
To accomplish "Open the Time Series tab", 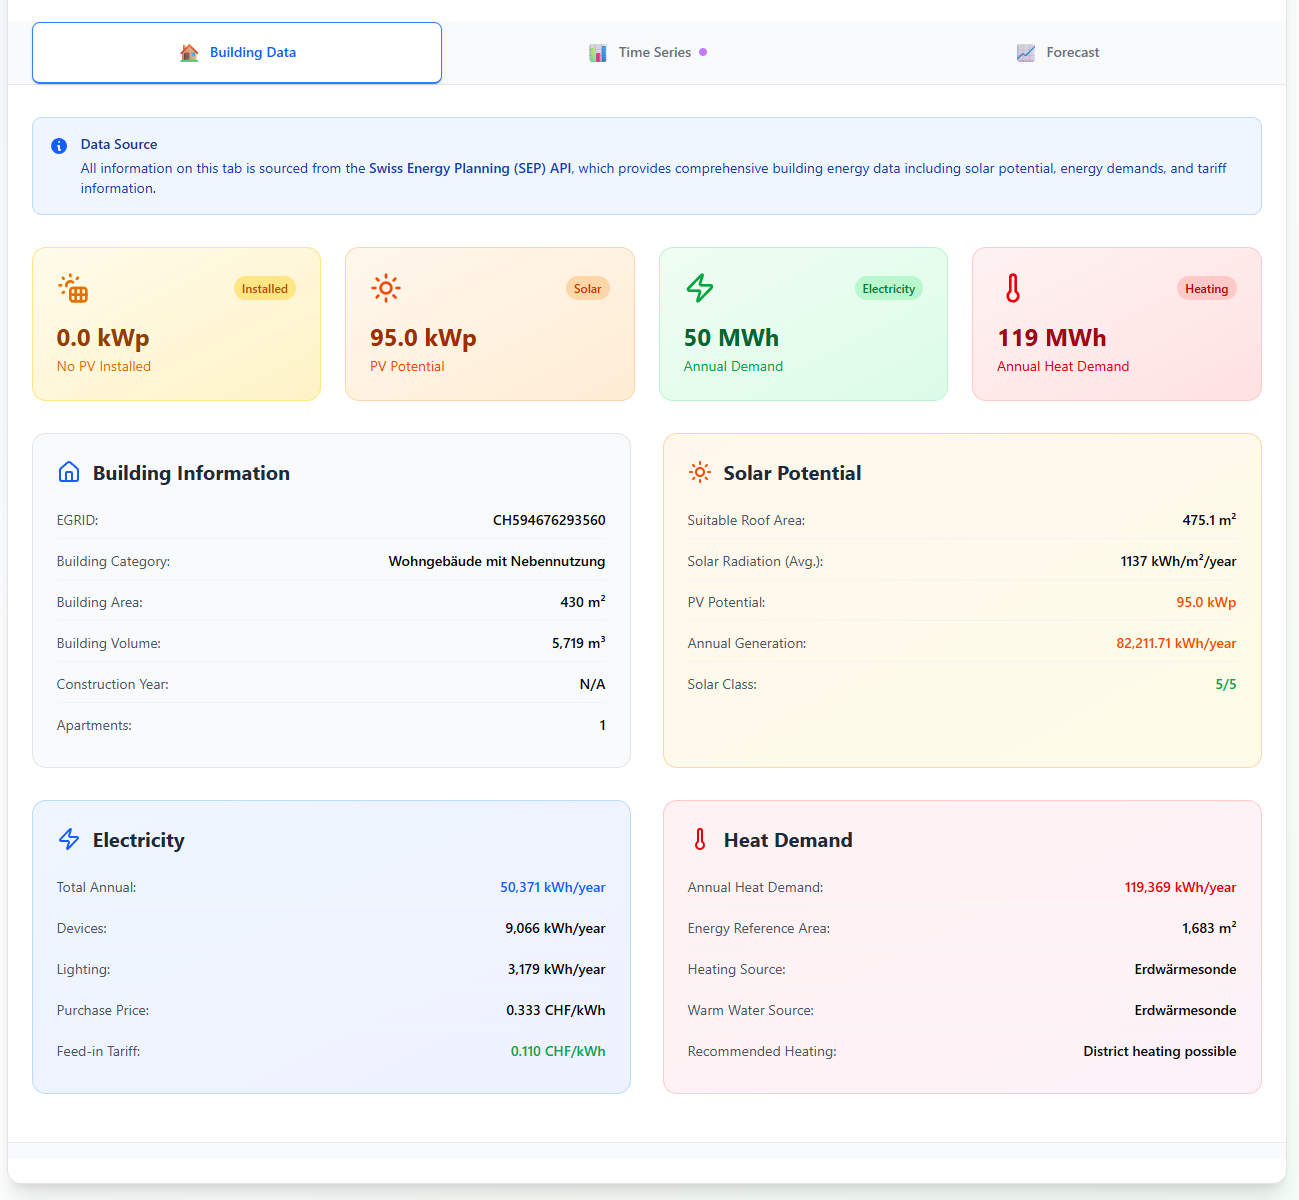I will pos(648,53).
